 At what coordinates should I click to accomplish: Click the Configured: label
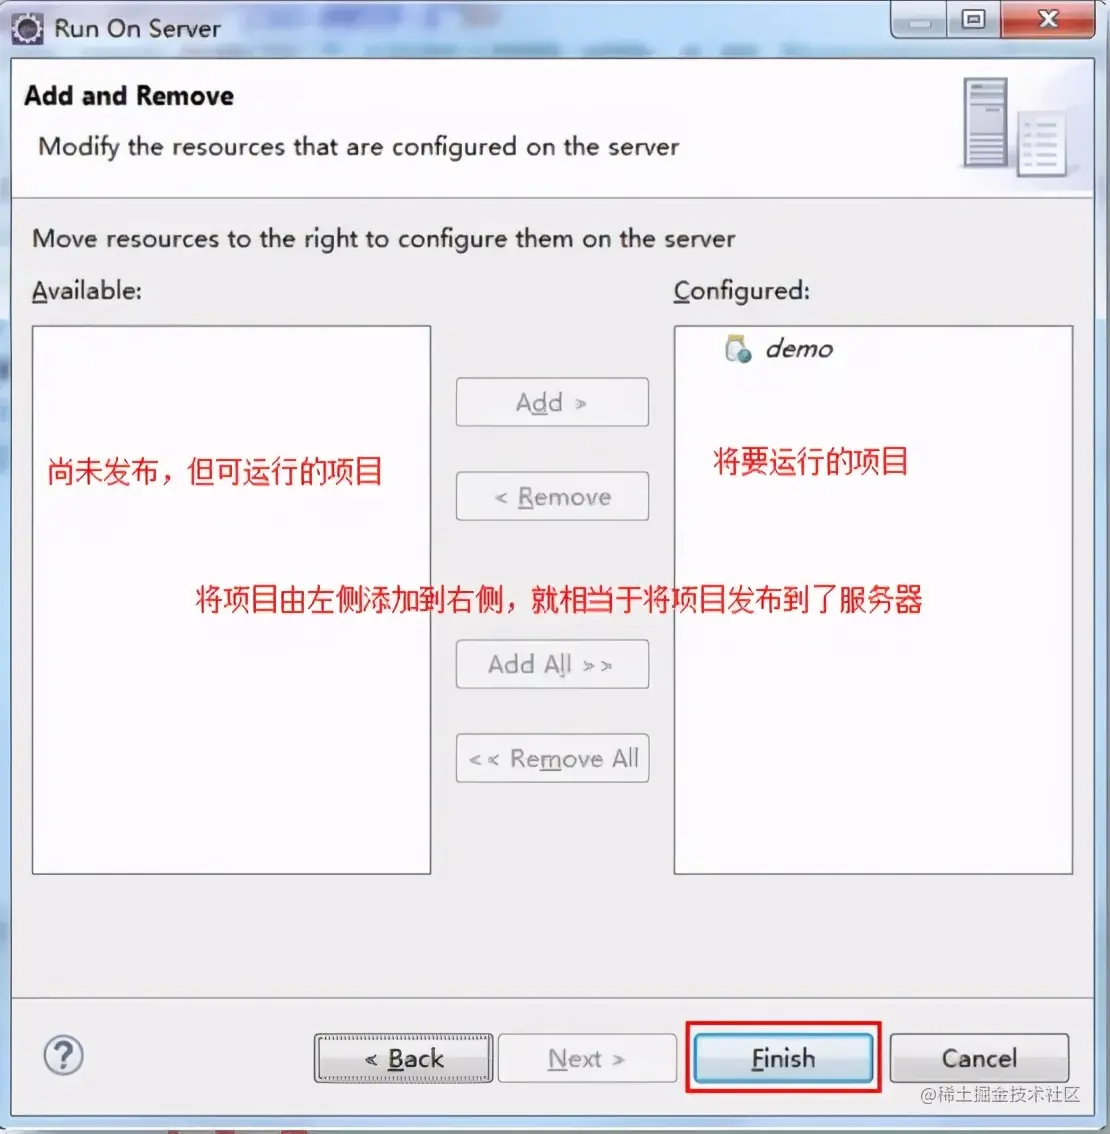(742, 291)
